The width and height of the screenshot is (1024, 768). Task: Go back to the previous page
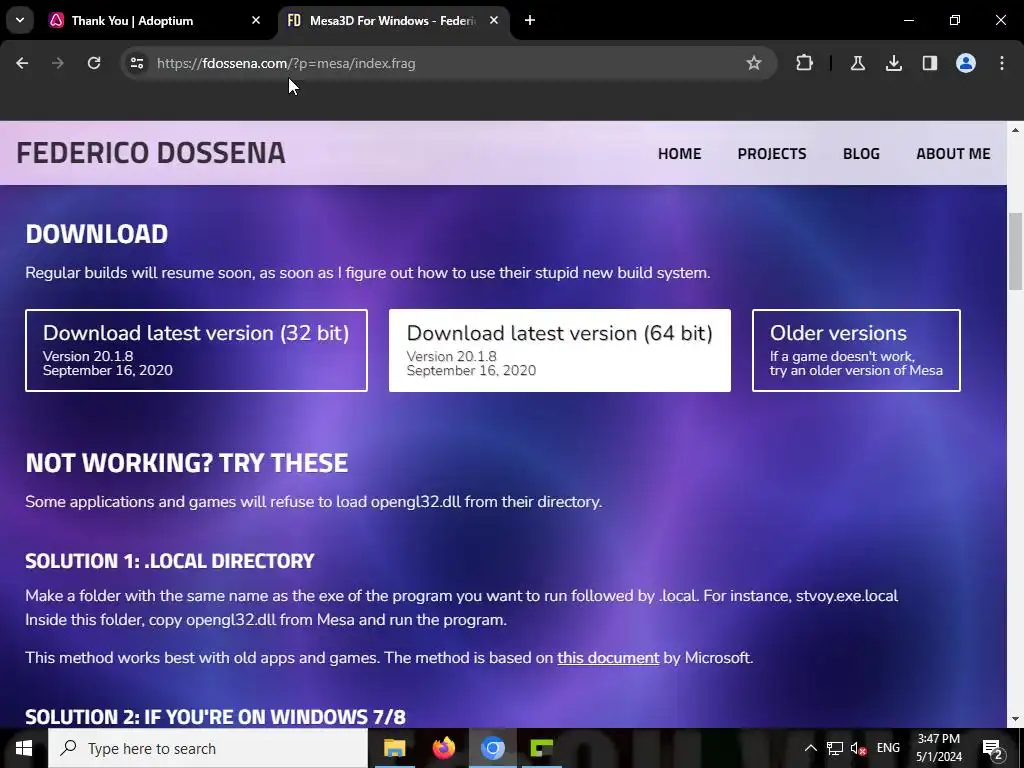(x=22, y=63)
